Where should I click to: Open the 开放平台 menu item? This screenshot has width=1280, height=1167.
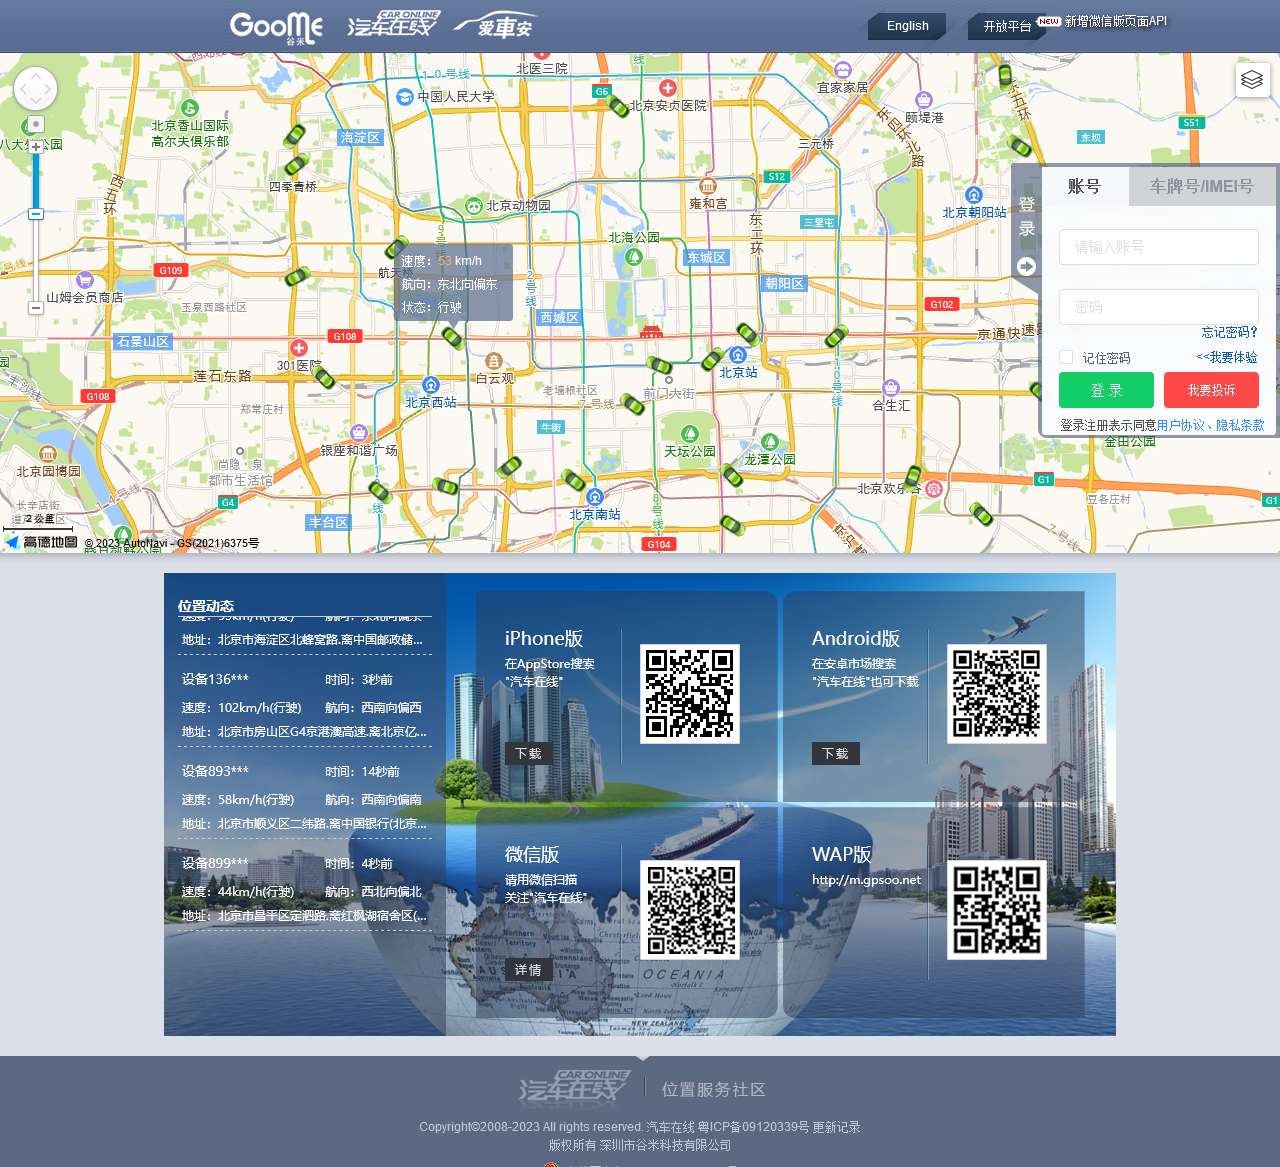pyautogui.click(x=1006, y=26)
